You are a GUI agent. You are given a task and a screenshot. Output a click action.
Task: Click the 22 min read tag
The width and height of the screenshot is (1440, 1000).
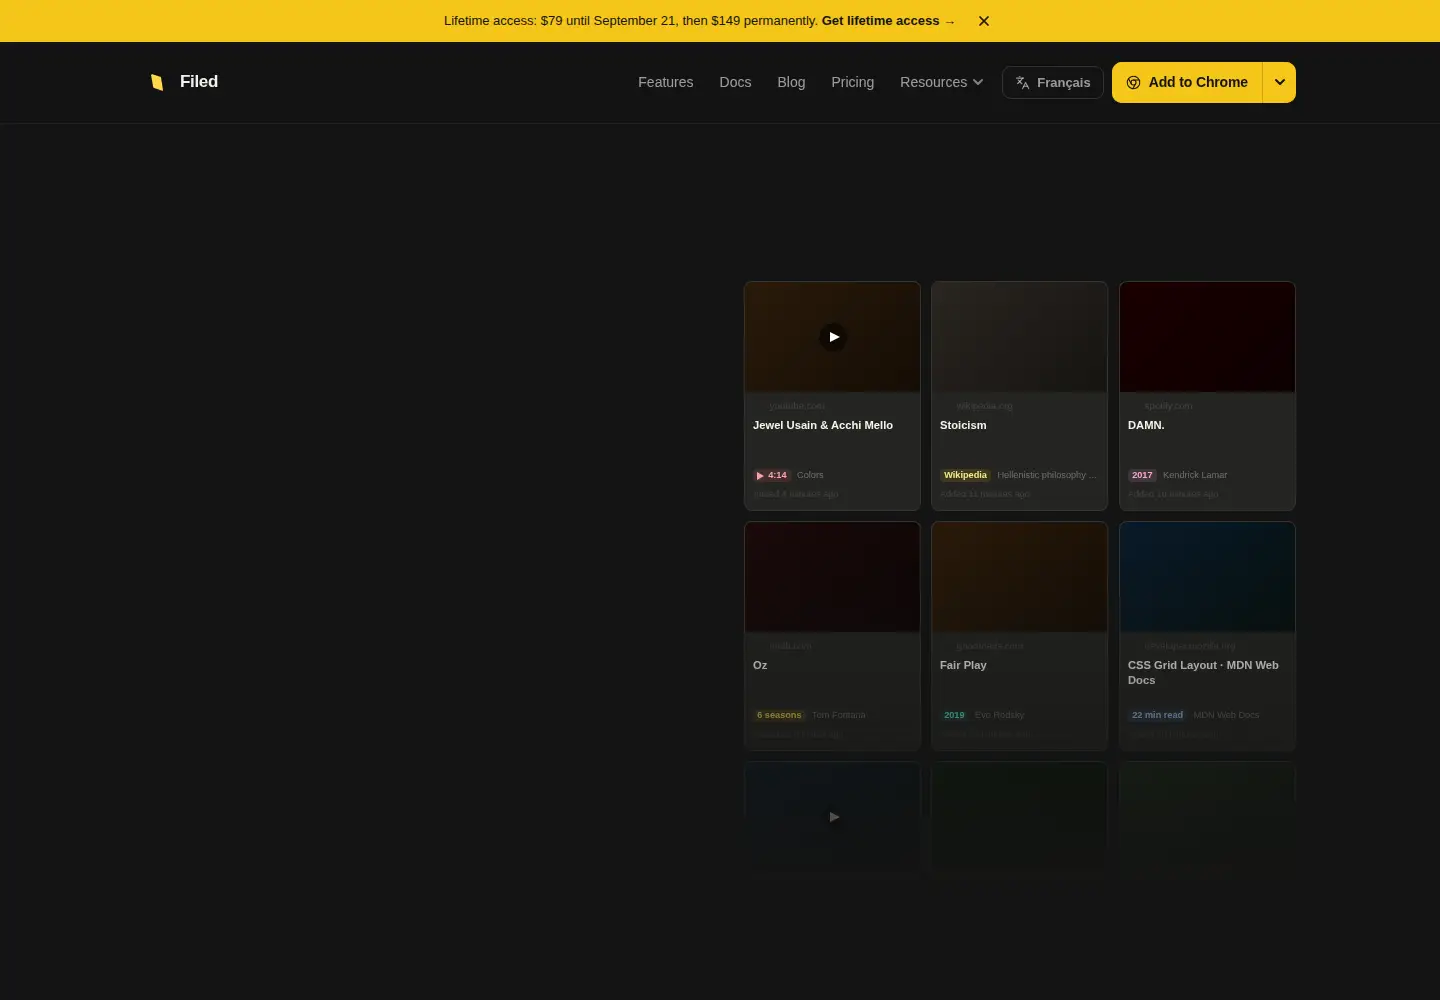tap(1157, 715)
